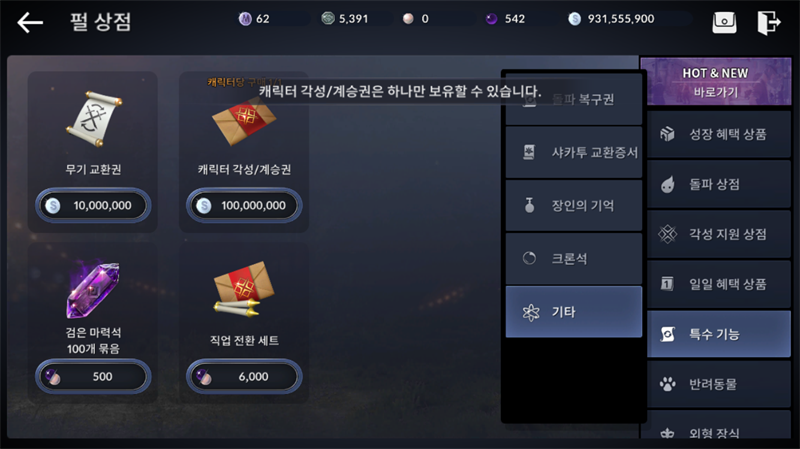Choose 크론석 in the submenu
Viewport: 800px width, 449px height.
[573, 259]
